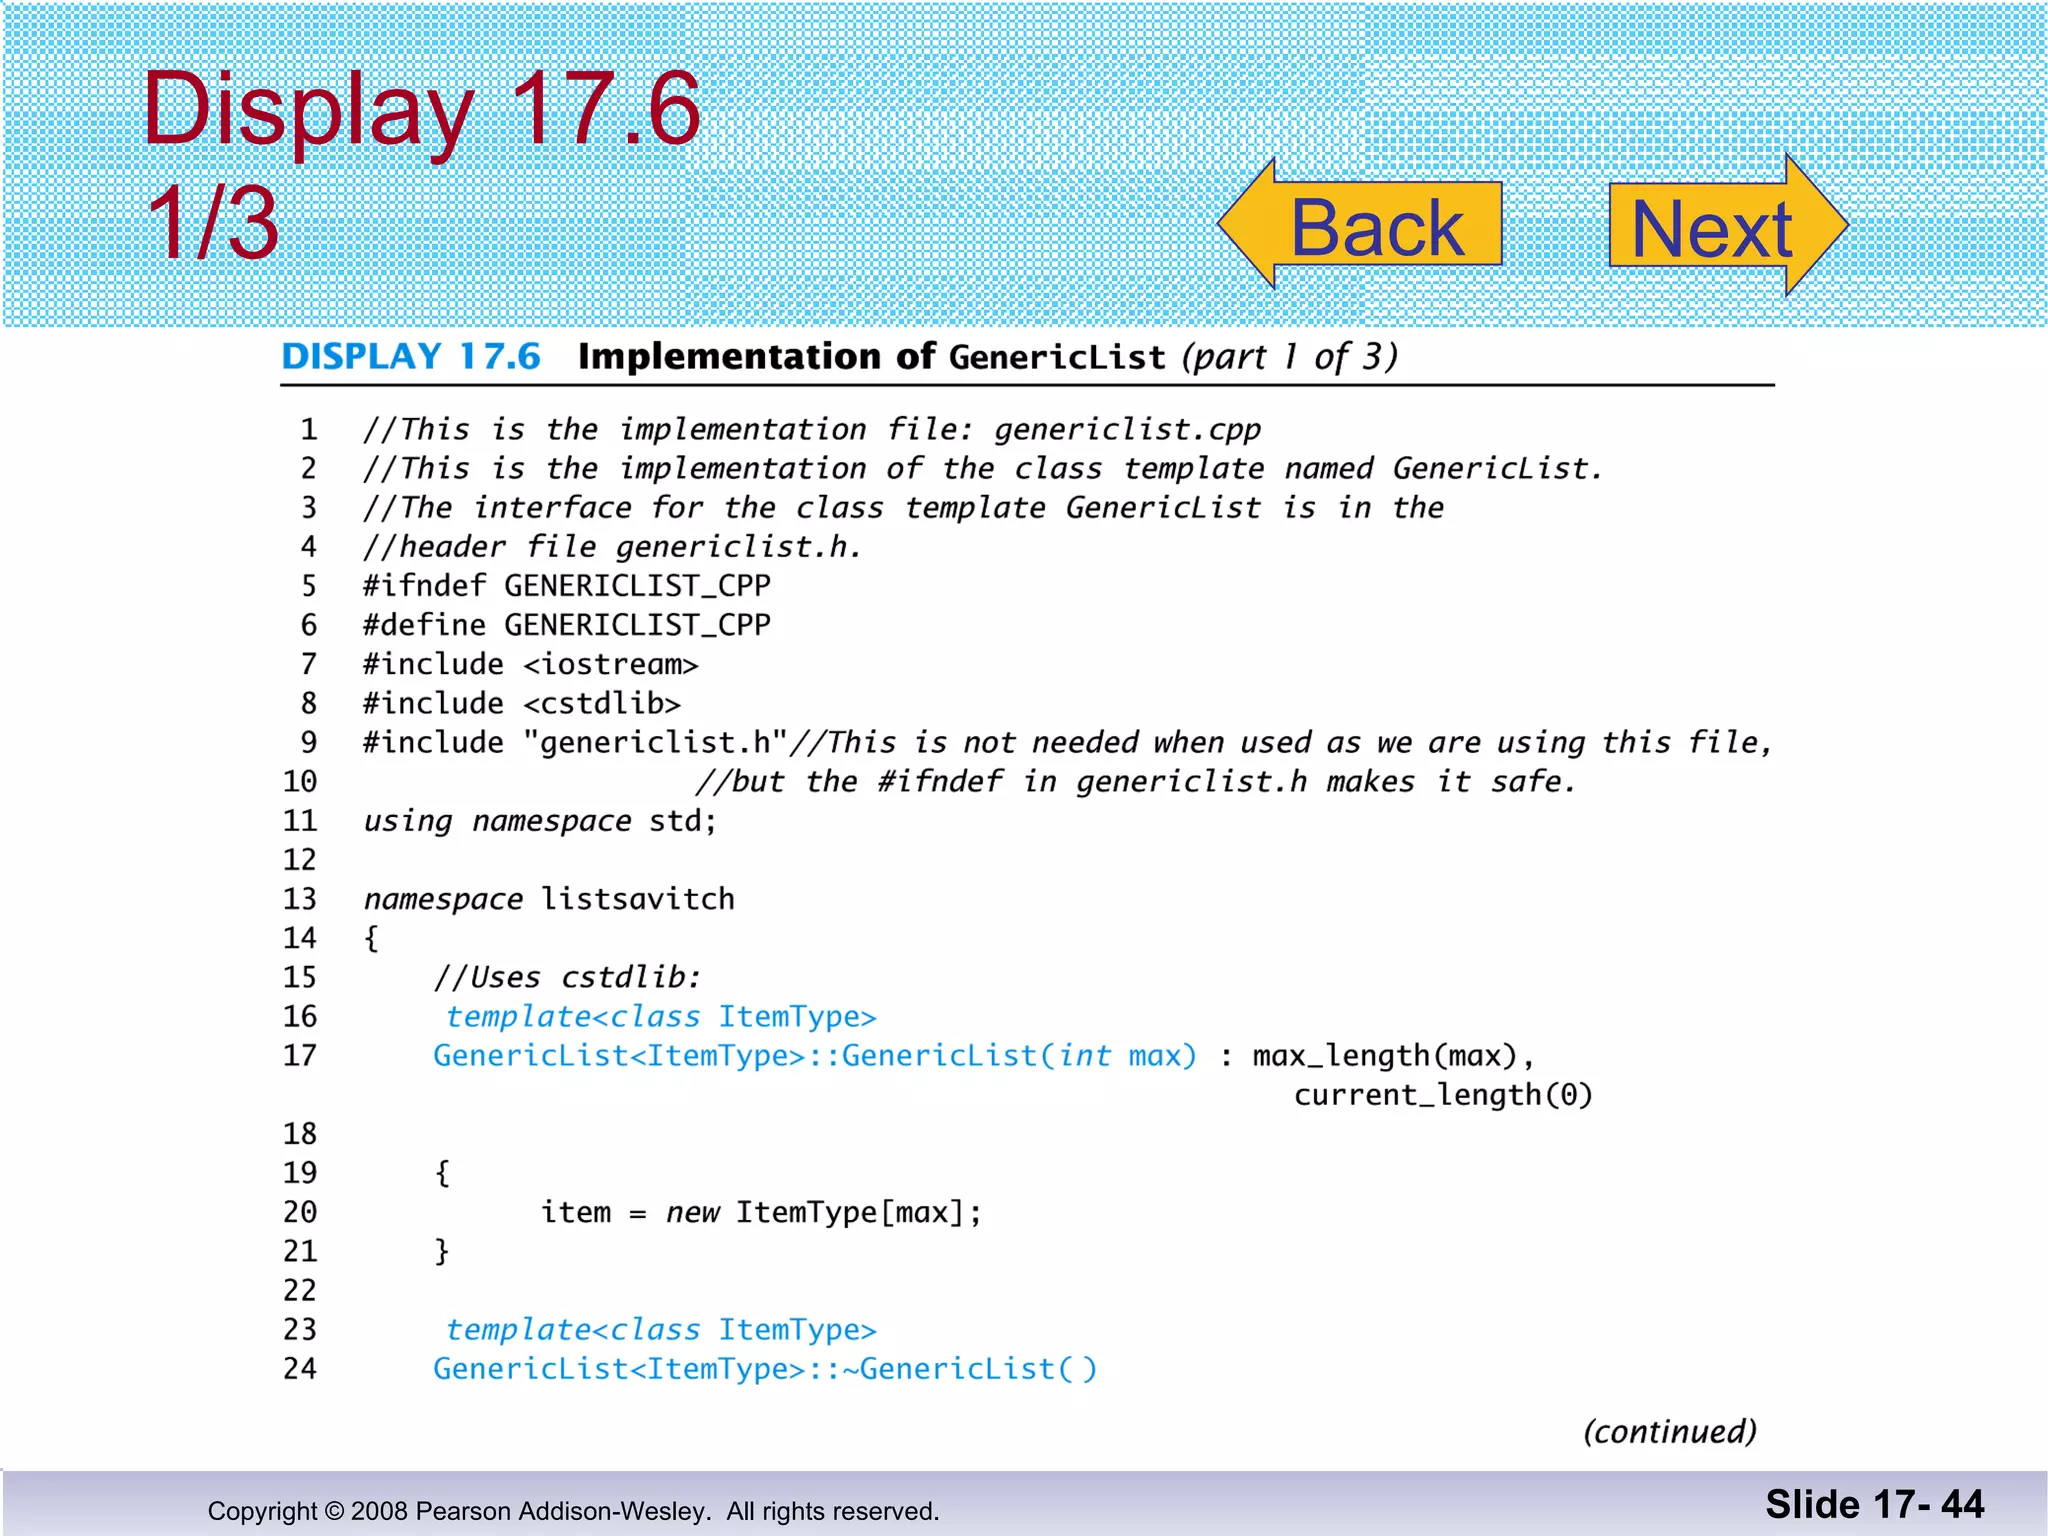
Task: Click the '(part 1 of 3)' caption text
Action: click(1289, 357)
